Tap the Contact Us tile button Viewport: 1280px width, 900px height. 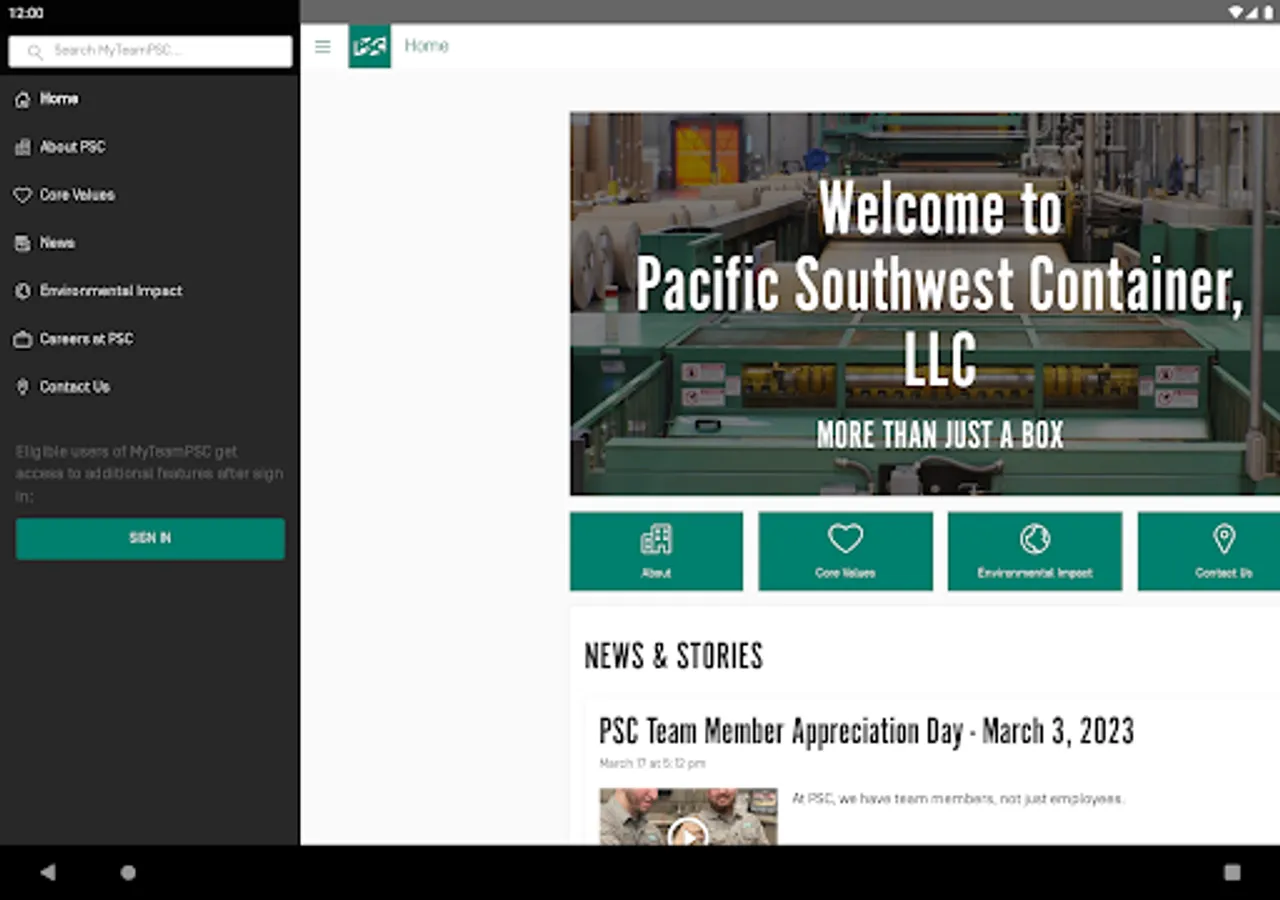tap(1209, 551)
